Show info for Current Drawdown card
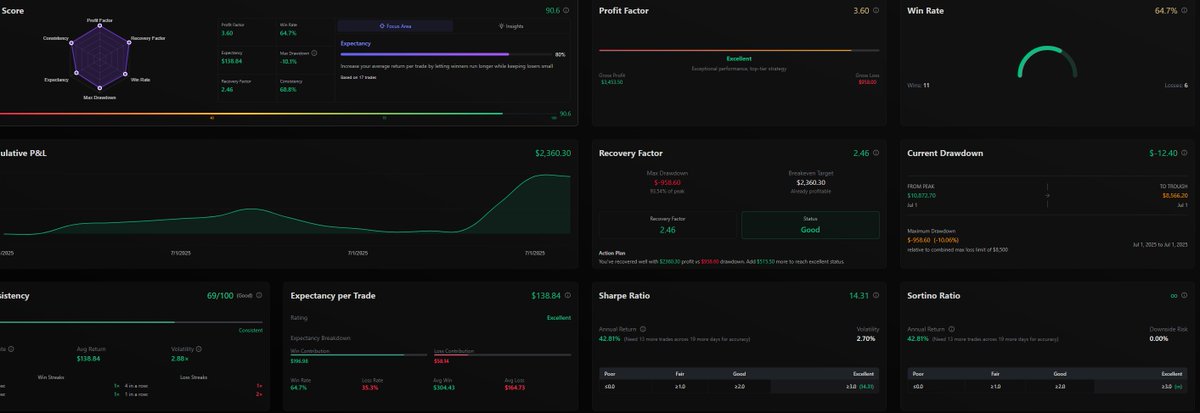 point(1185,154)
